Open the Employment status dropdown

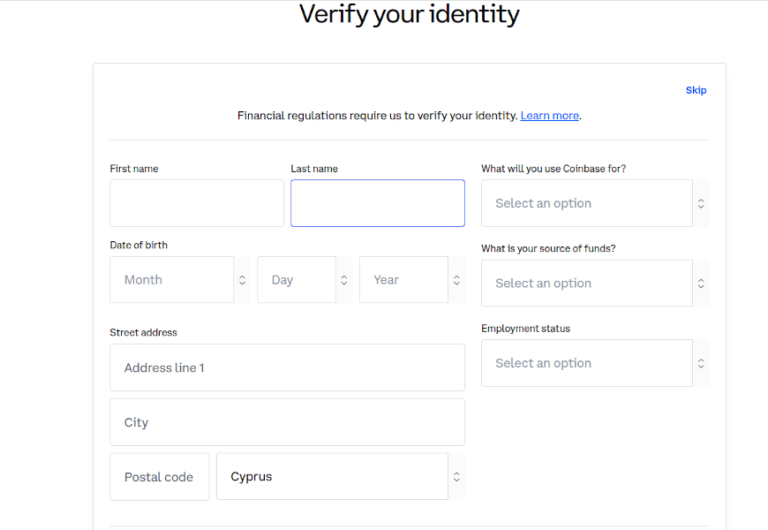point(586,363)
